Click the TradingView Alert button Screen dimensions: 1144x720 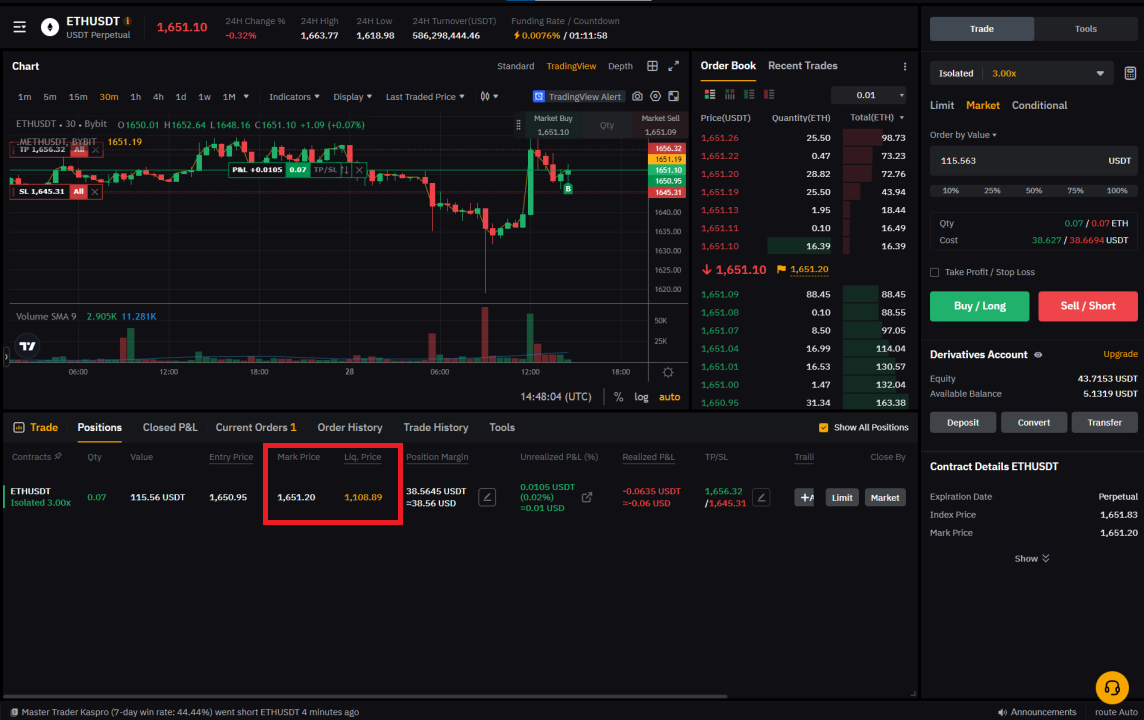pos(577,96)
